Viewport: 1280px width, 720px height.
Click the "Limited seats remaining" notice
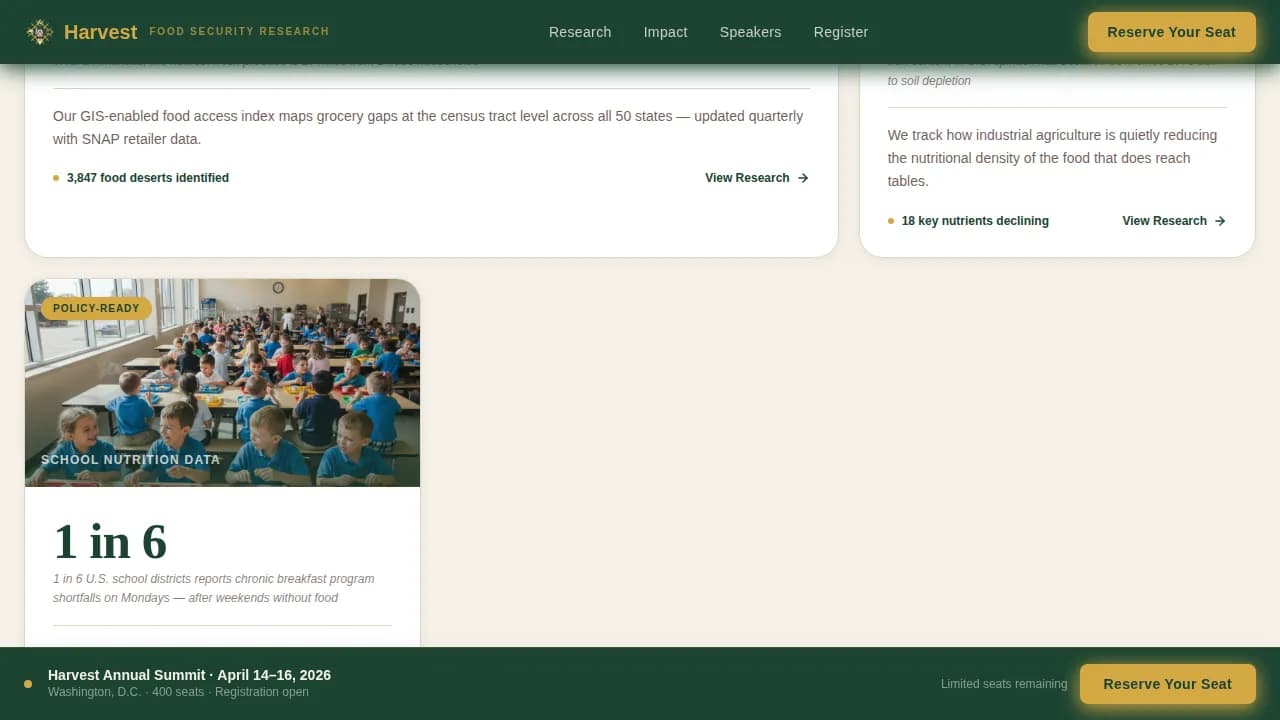(x=1003, y=684)
